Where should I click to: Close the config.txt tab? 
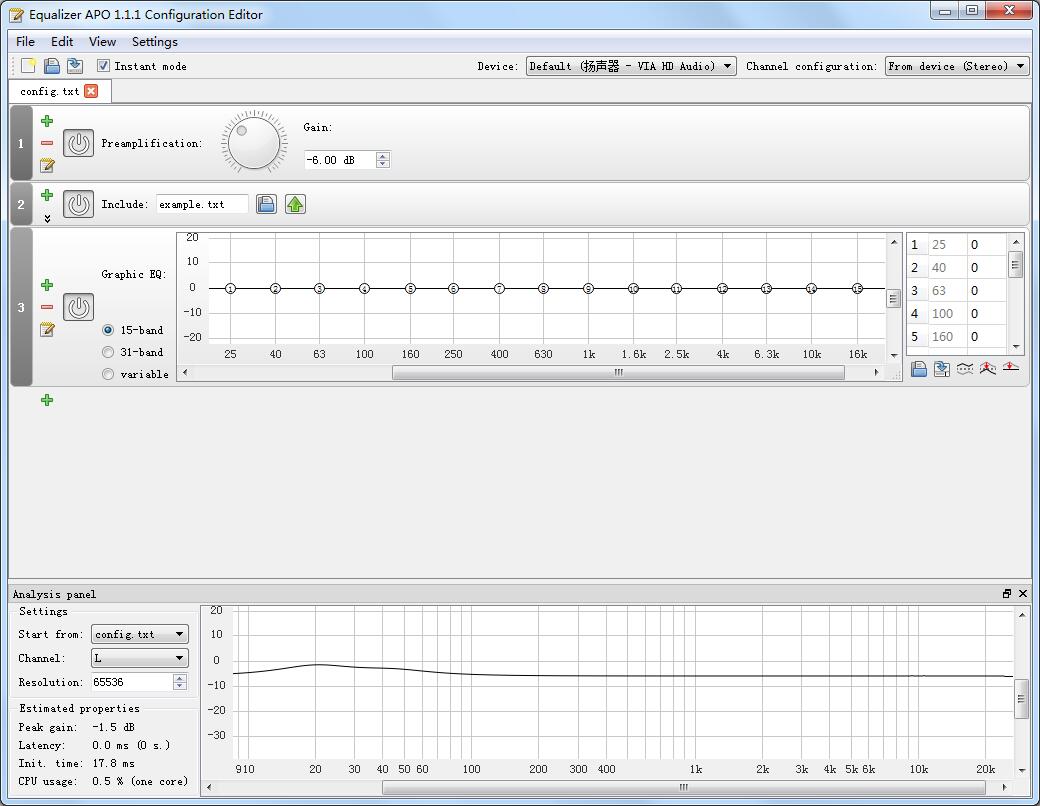click(91, 91)
